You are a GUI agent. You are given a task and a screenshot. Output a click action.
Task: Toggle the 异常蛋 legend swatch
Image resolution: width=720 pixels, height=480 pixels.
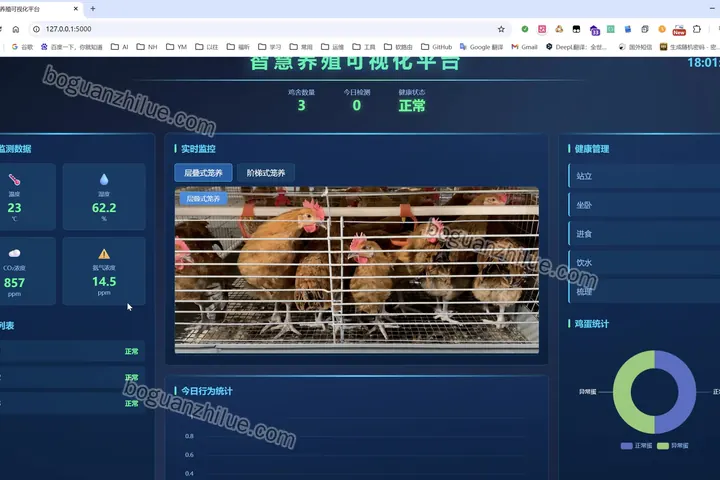point(663,446)
